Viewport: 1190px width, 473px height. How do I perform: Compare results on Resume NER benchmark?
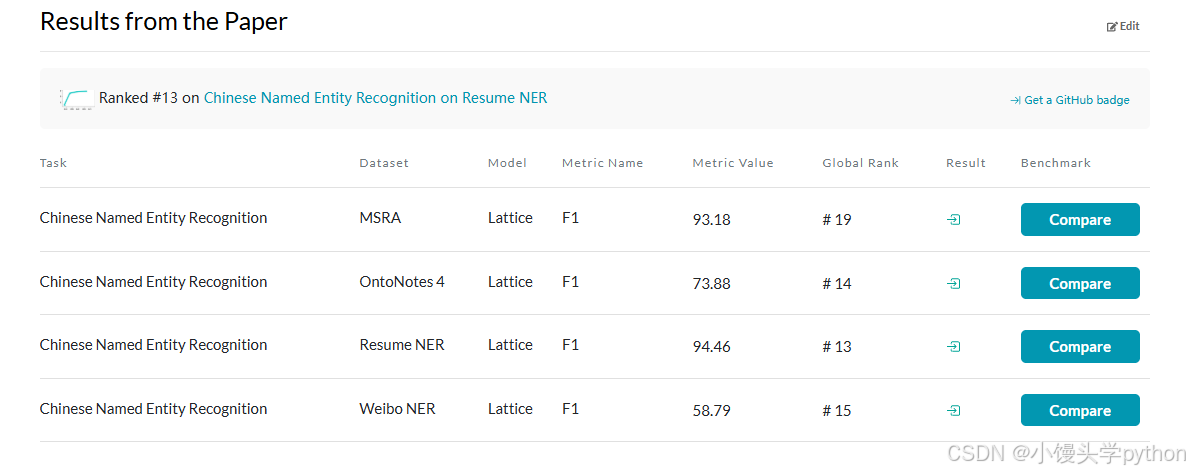[x=1080, y=347]
